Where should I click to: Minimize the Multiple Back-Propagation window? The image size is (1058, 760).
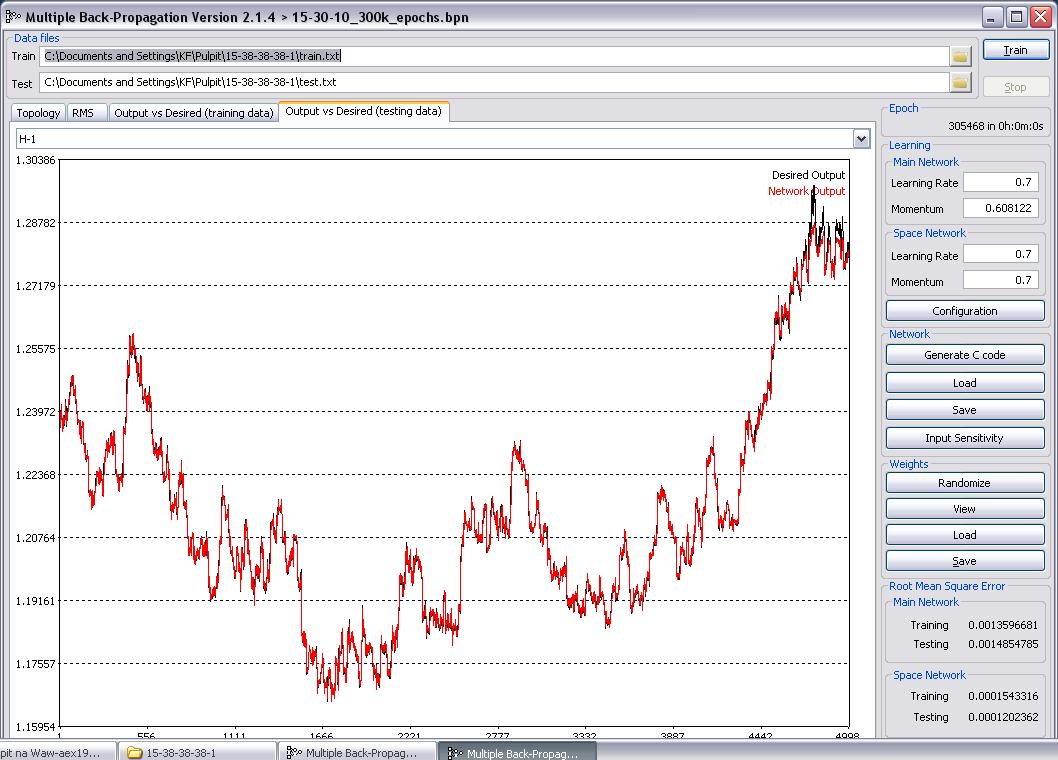[991, 17]
